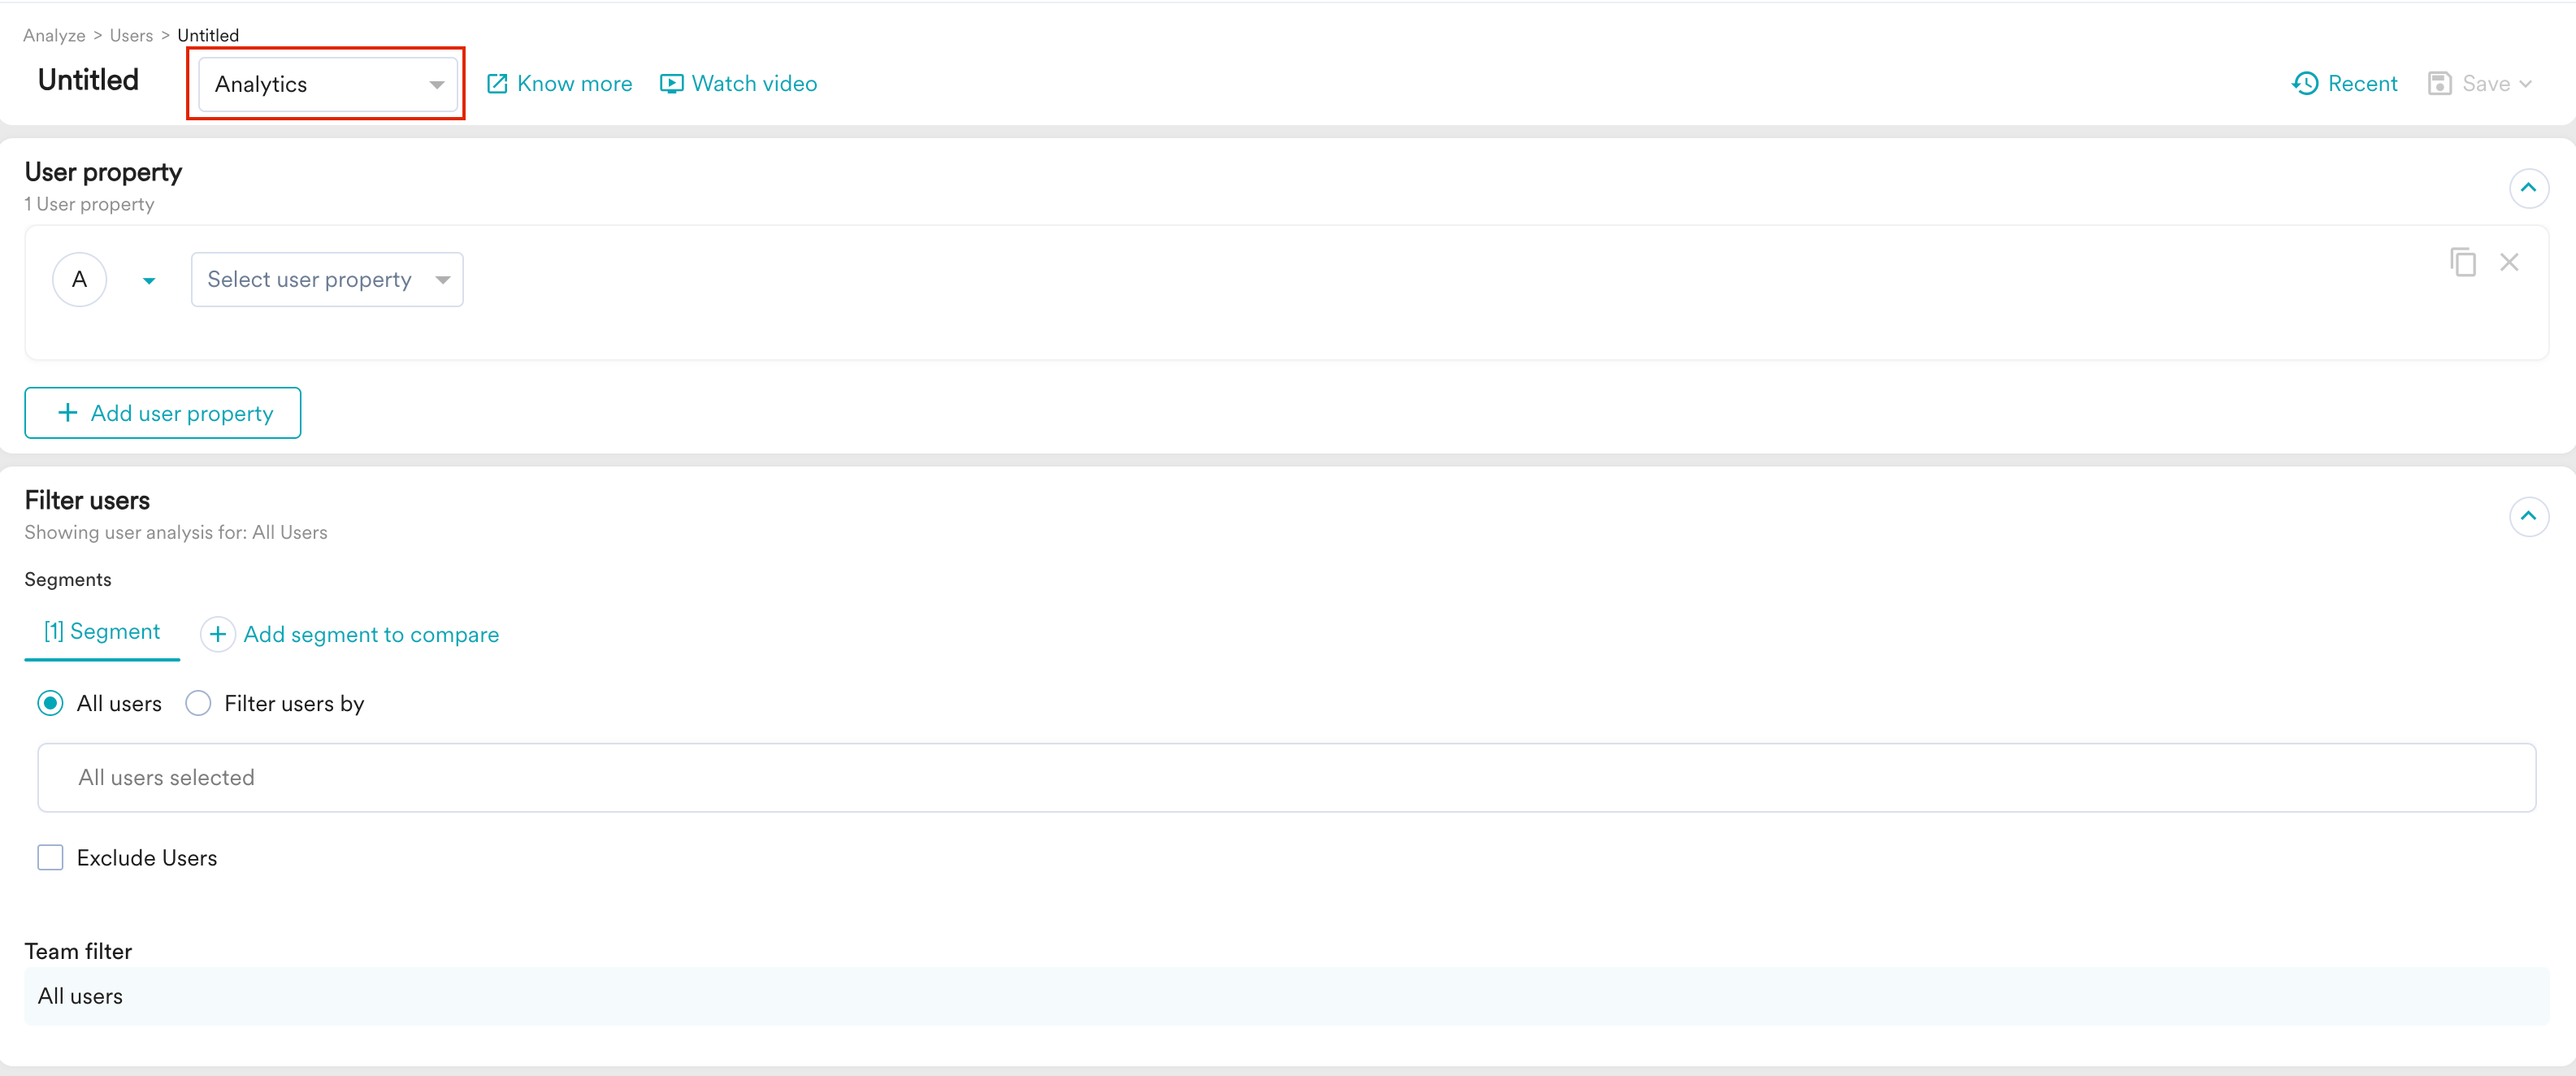Click the circled plus segment icon

click(218, 635)
